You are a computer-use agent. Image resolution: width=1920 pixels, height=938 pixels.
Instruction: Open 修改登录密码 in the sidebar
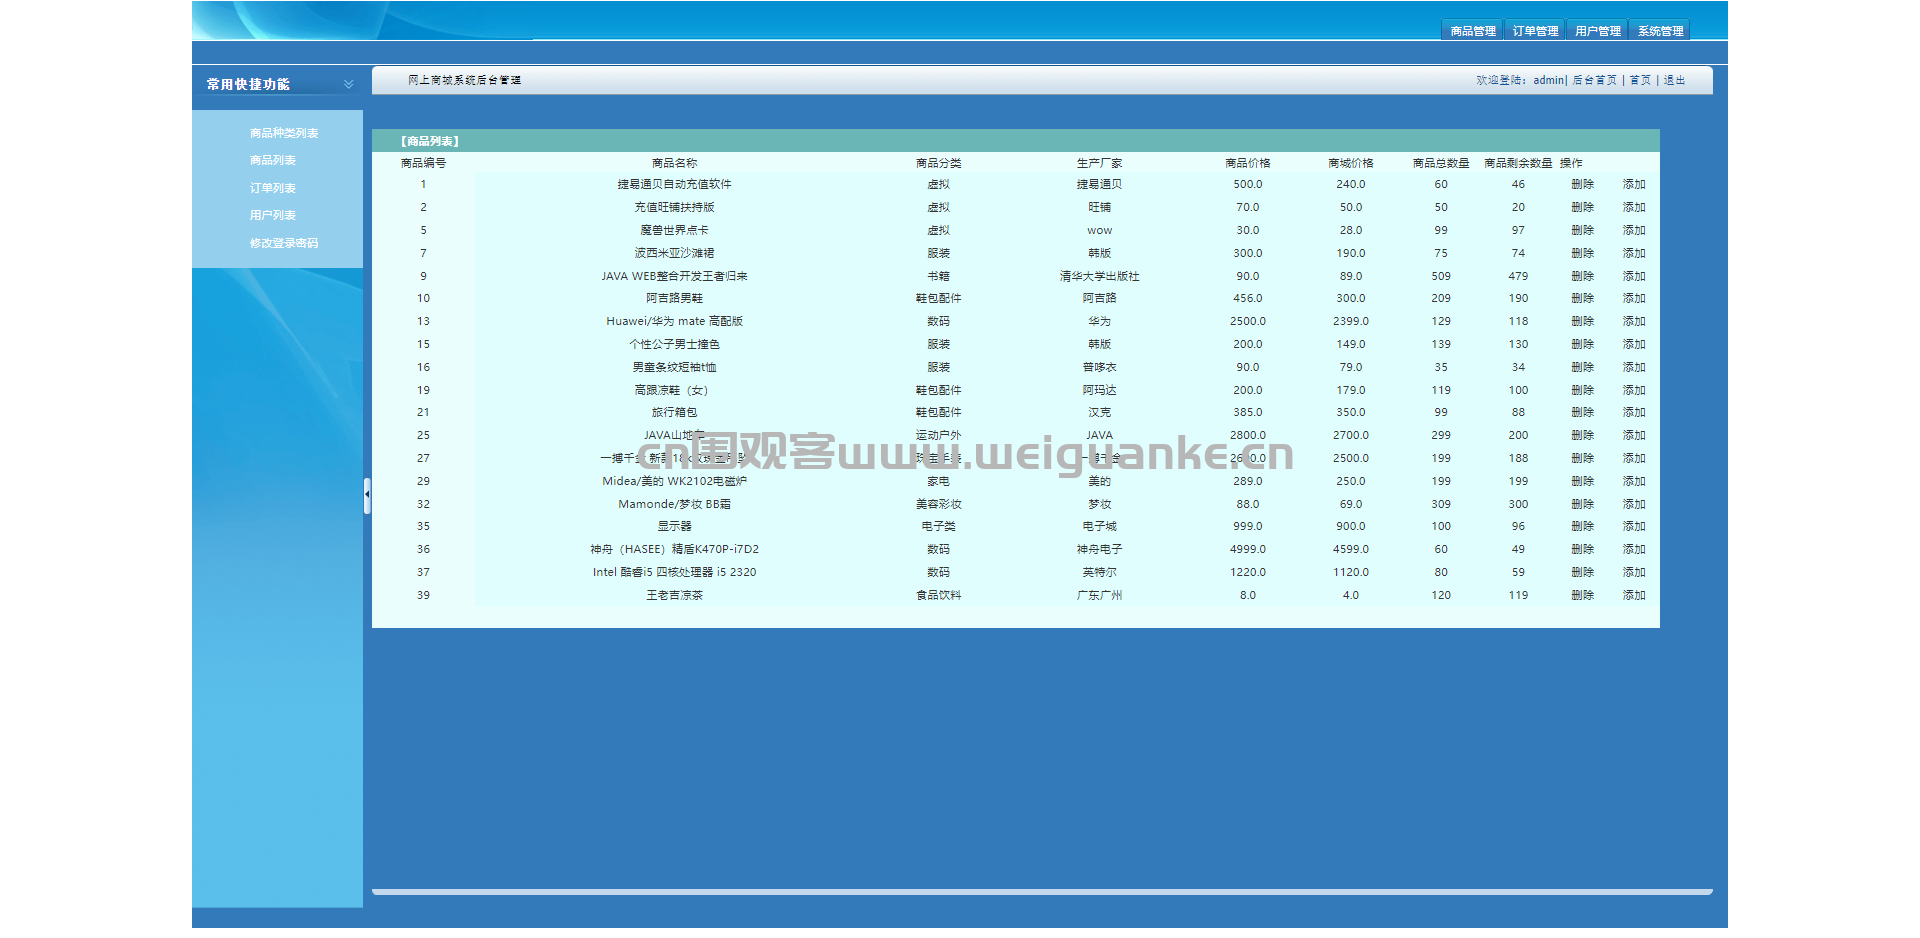coord(284,243)
